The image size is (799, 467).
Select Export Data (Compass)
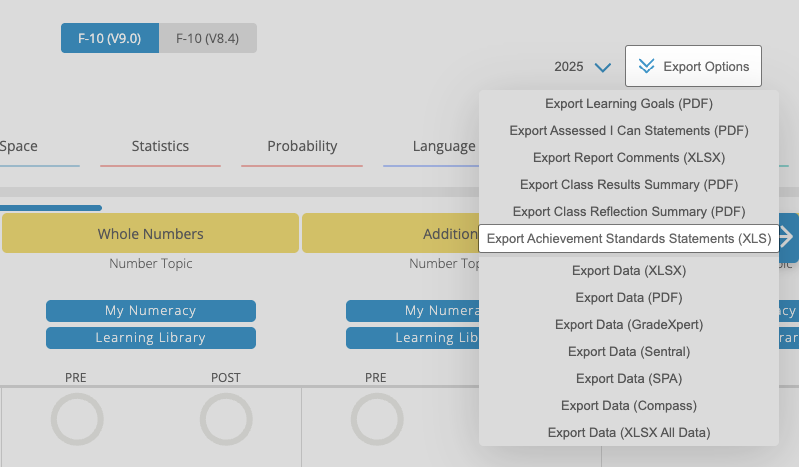click(629, 406)
